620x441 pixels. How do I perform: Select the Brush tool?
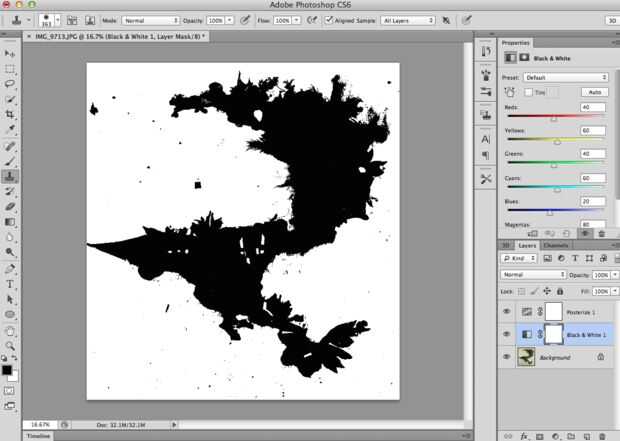(10, 161)
